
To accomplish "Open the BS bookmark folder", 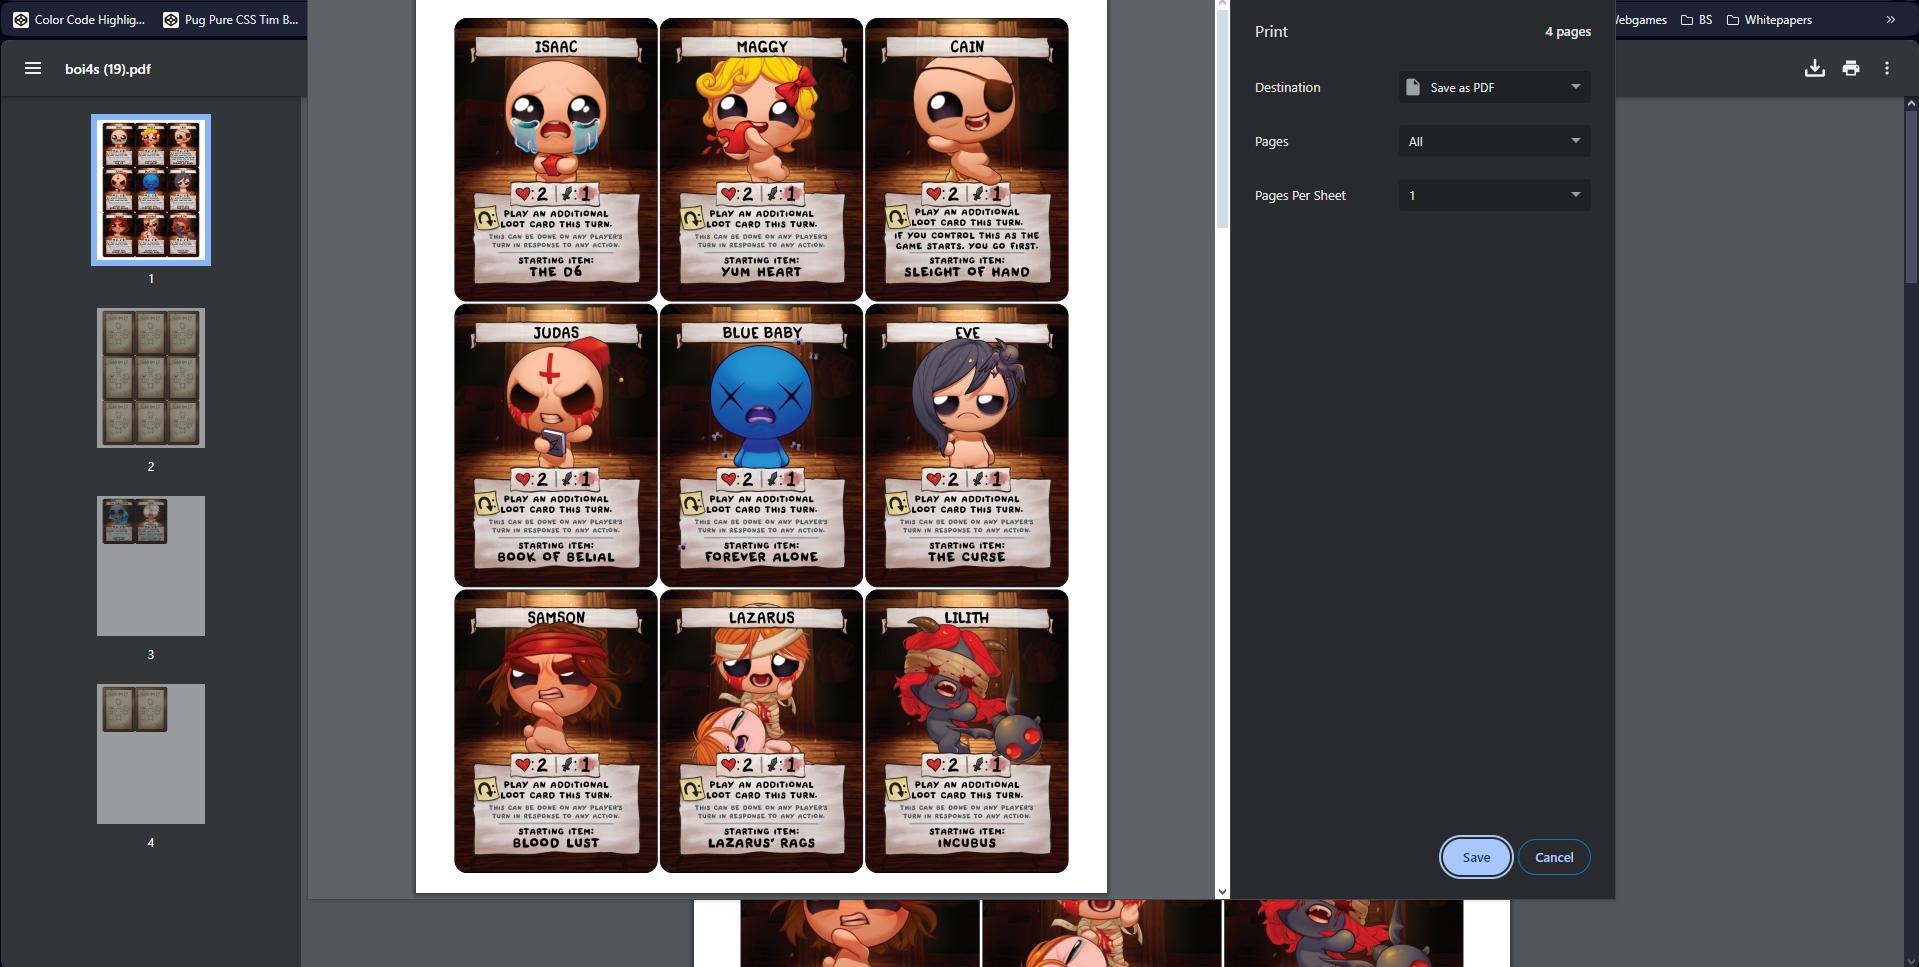I will (1696, 19).
